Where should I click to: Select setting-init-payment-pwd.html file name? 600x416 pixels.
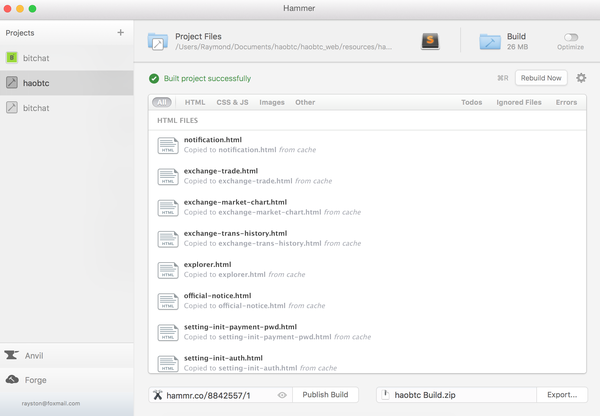tap(240, 327)
